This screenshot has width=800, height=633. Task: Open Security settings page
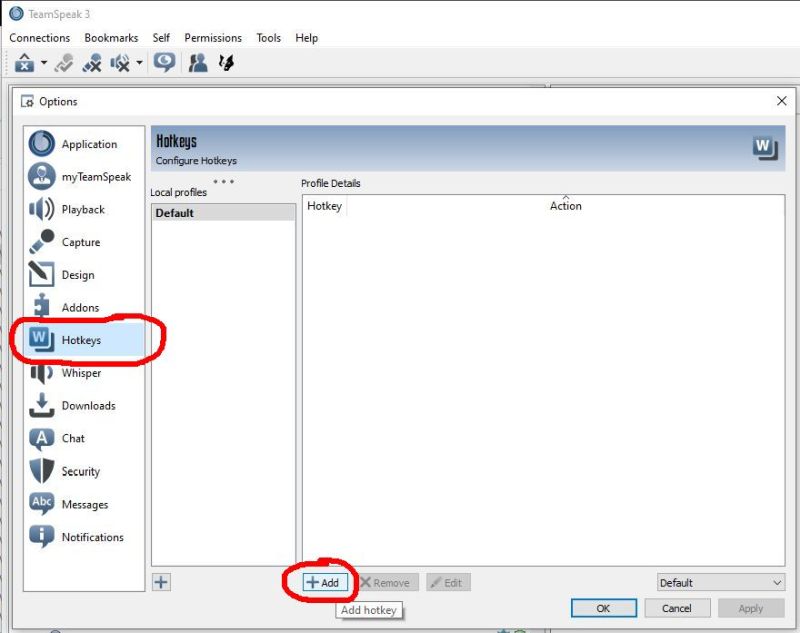pyautogui.click(x=84, y=471)
